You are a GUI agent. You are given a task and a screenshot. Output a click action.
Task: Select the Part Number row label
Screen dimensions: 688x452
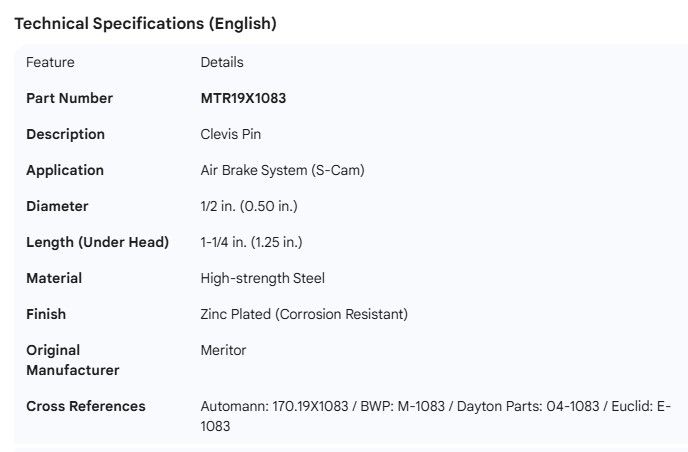click(x=69, y=98)
